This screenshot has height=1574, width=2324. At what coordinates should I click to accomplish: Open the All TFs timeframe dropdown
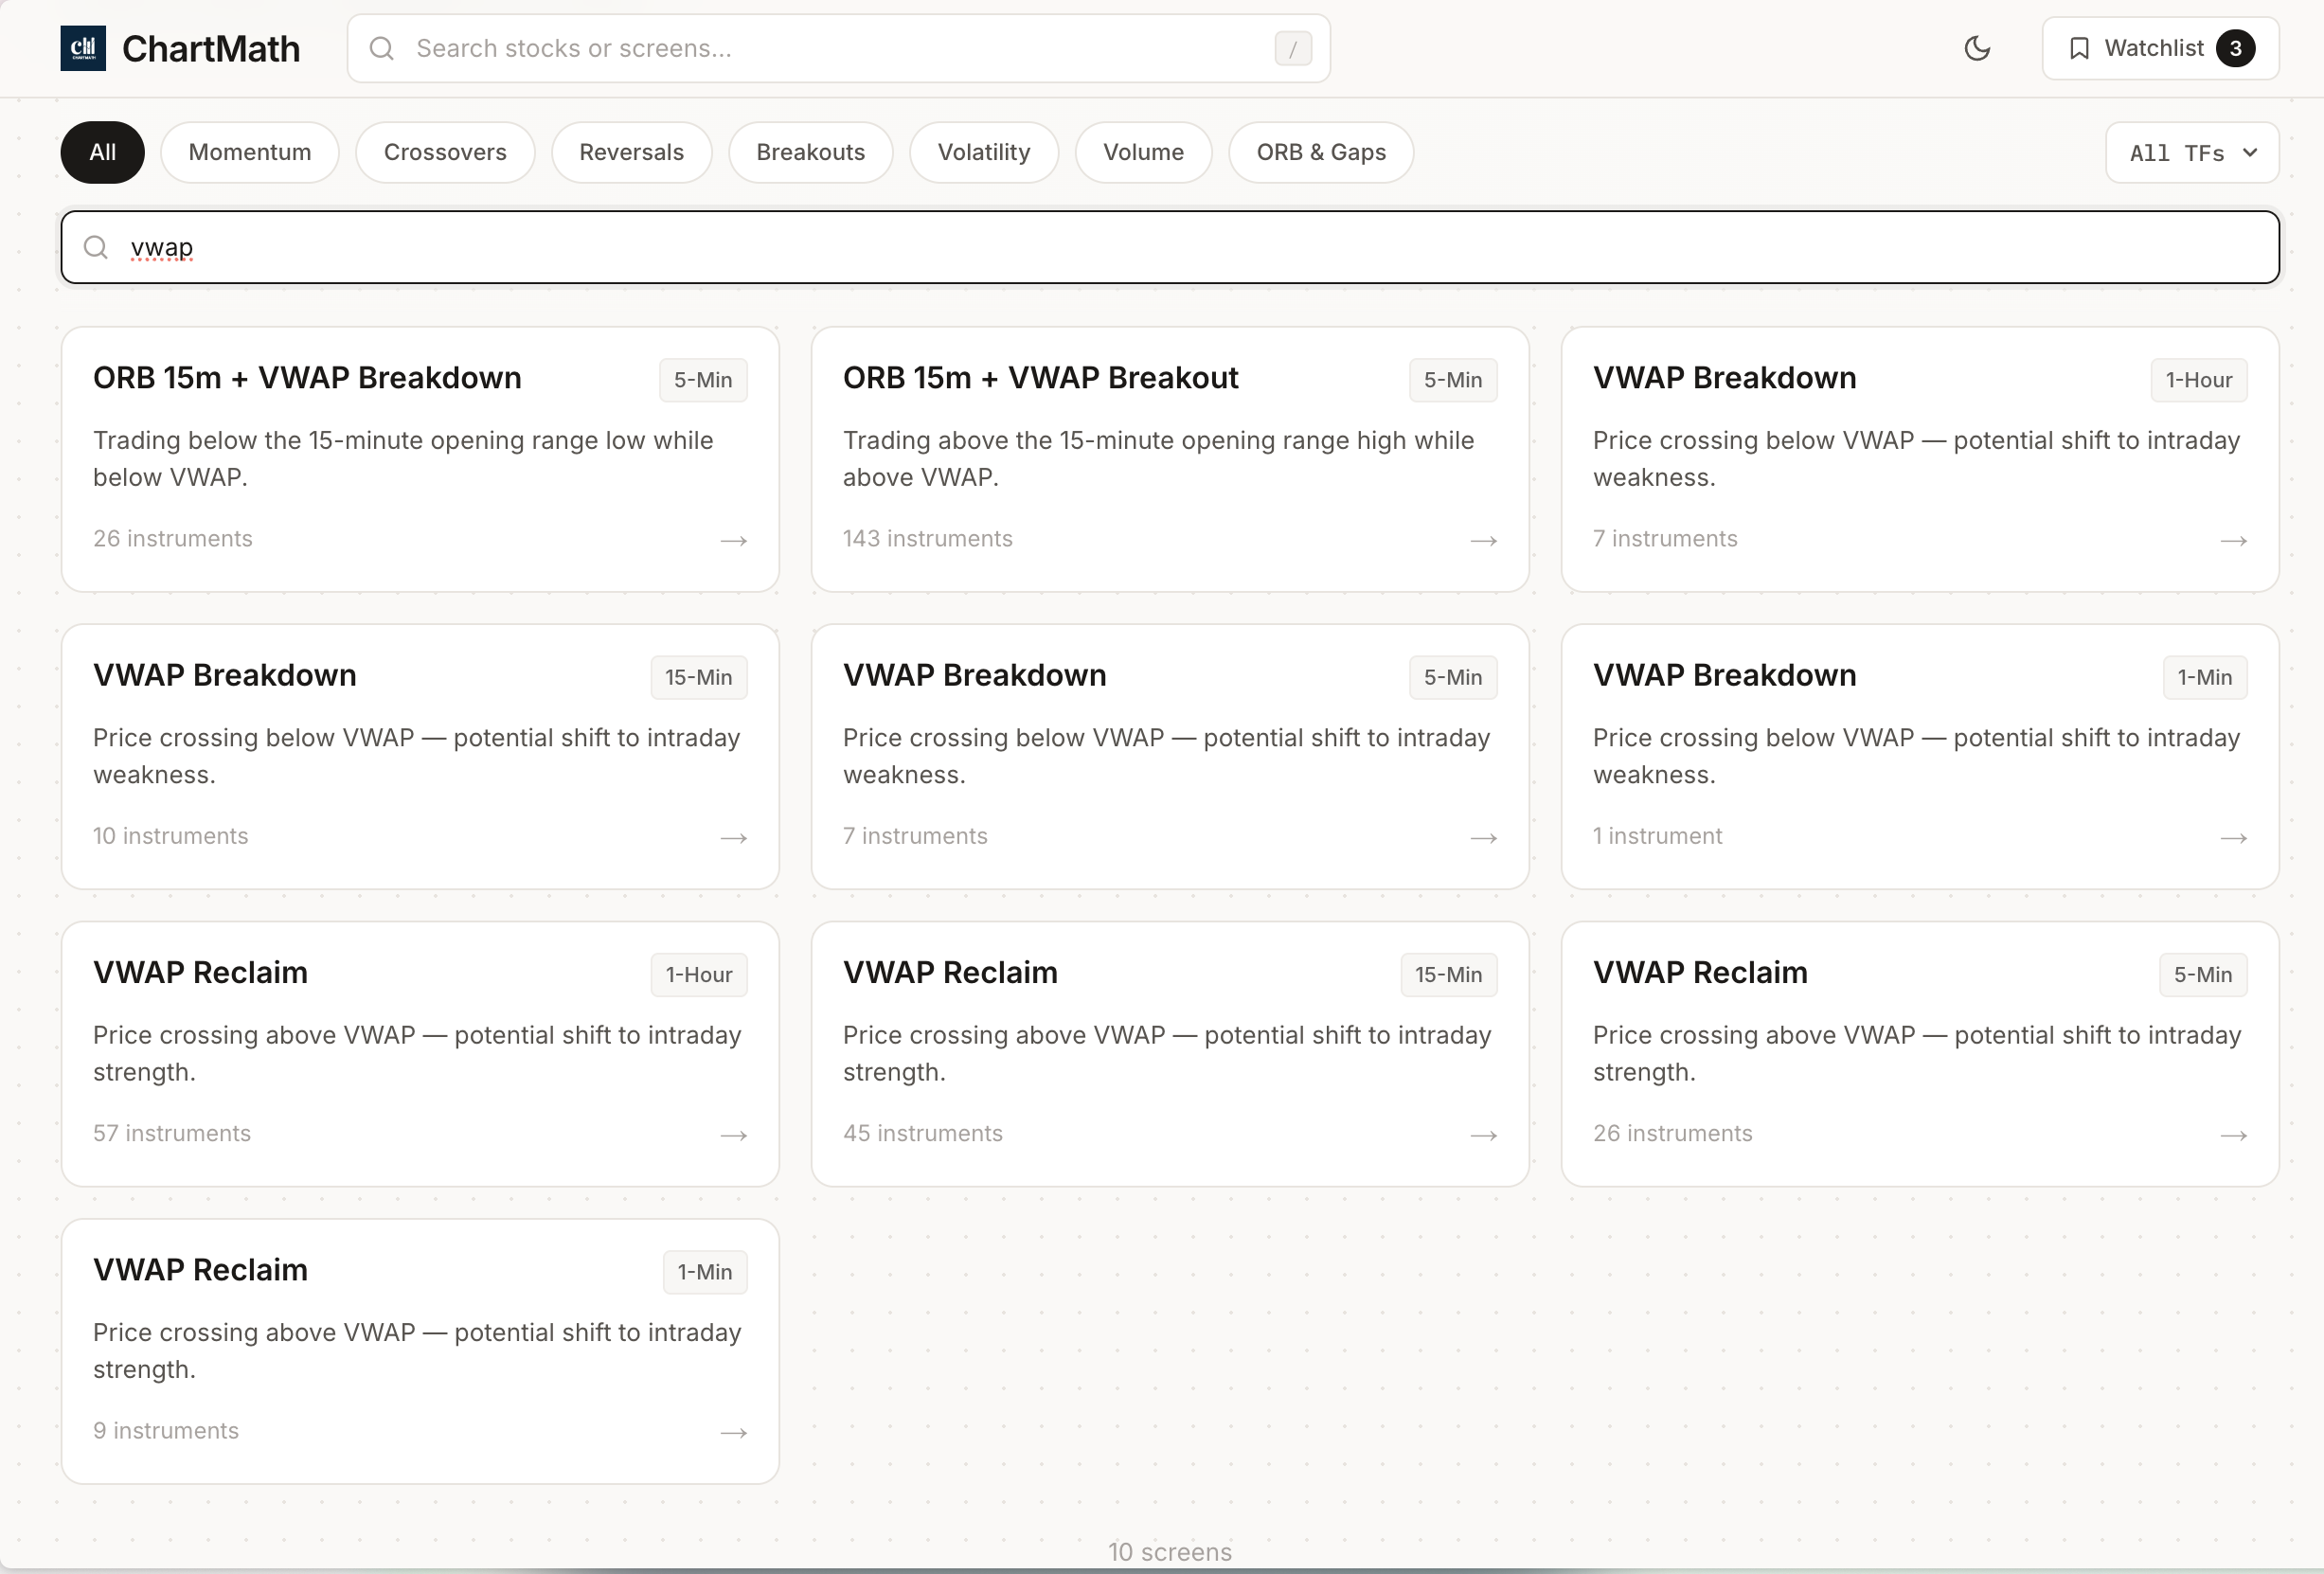pos(2192,153)
